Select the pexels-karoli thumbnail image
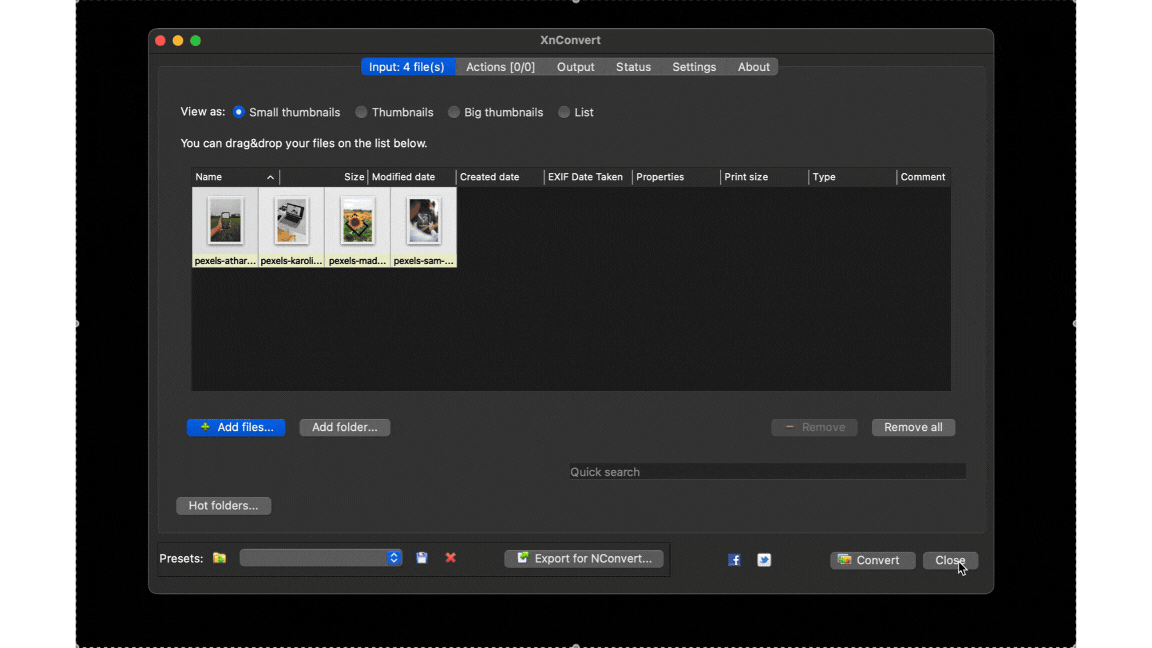Viewport: 1152px width, 648px height. [x=292, y=221]
